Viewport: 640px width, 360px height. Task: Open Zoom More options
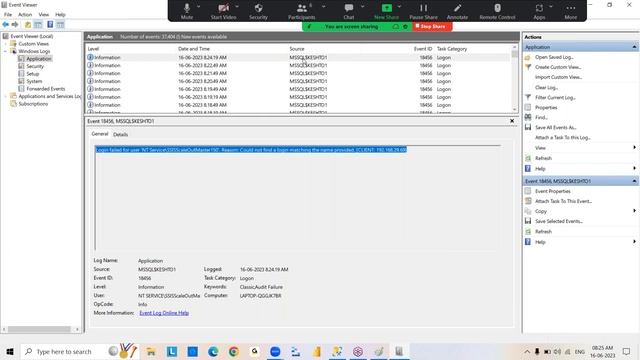[571, 11]
